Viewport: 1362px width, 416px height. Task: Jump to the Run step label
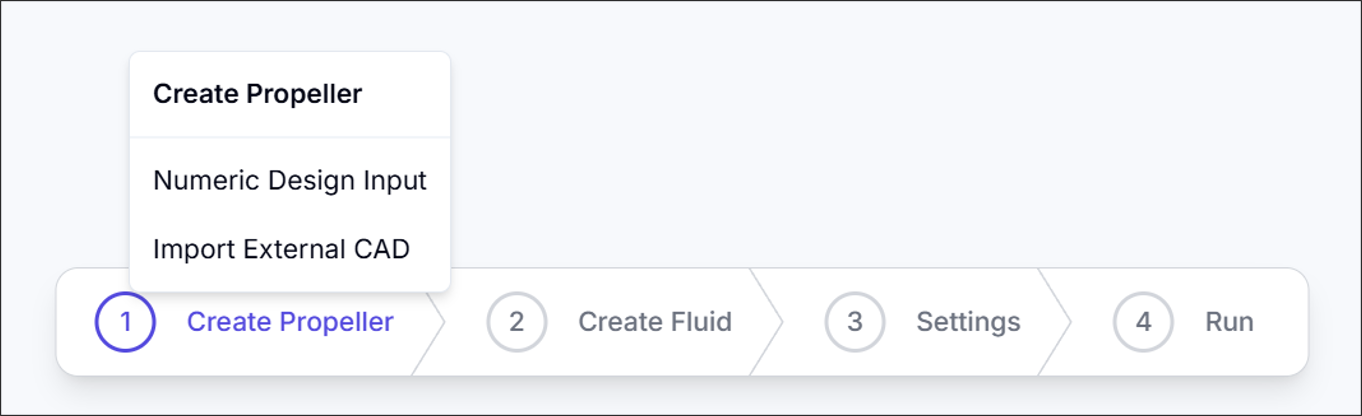pyautogui.click(x=1229, y=322)
